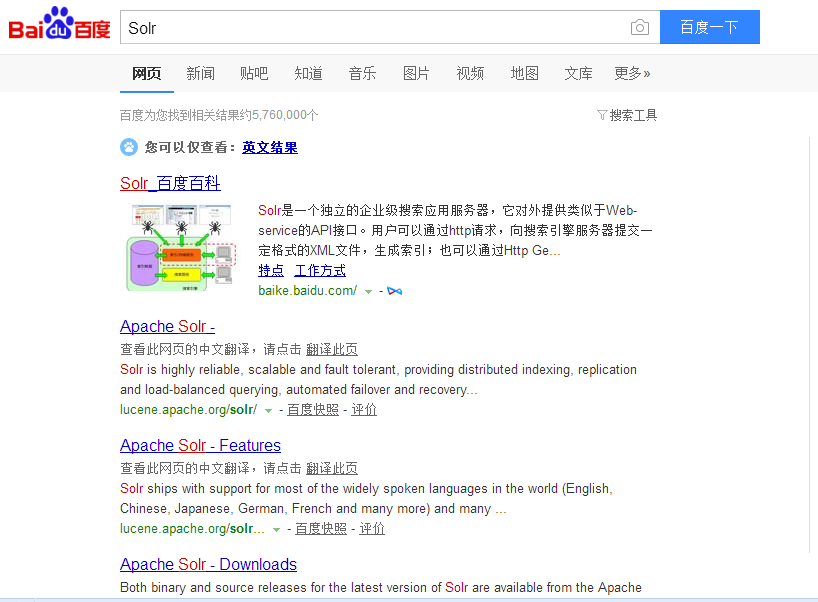Open the 贴吧 tab
The height and width of the screenshot is (602, 818).
pyautogui.click(x=254, y=74)
